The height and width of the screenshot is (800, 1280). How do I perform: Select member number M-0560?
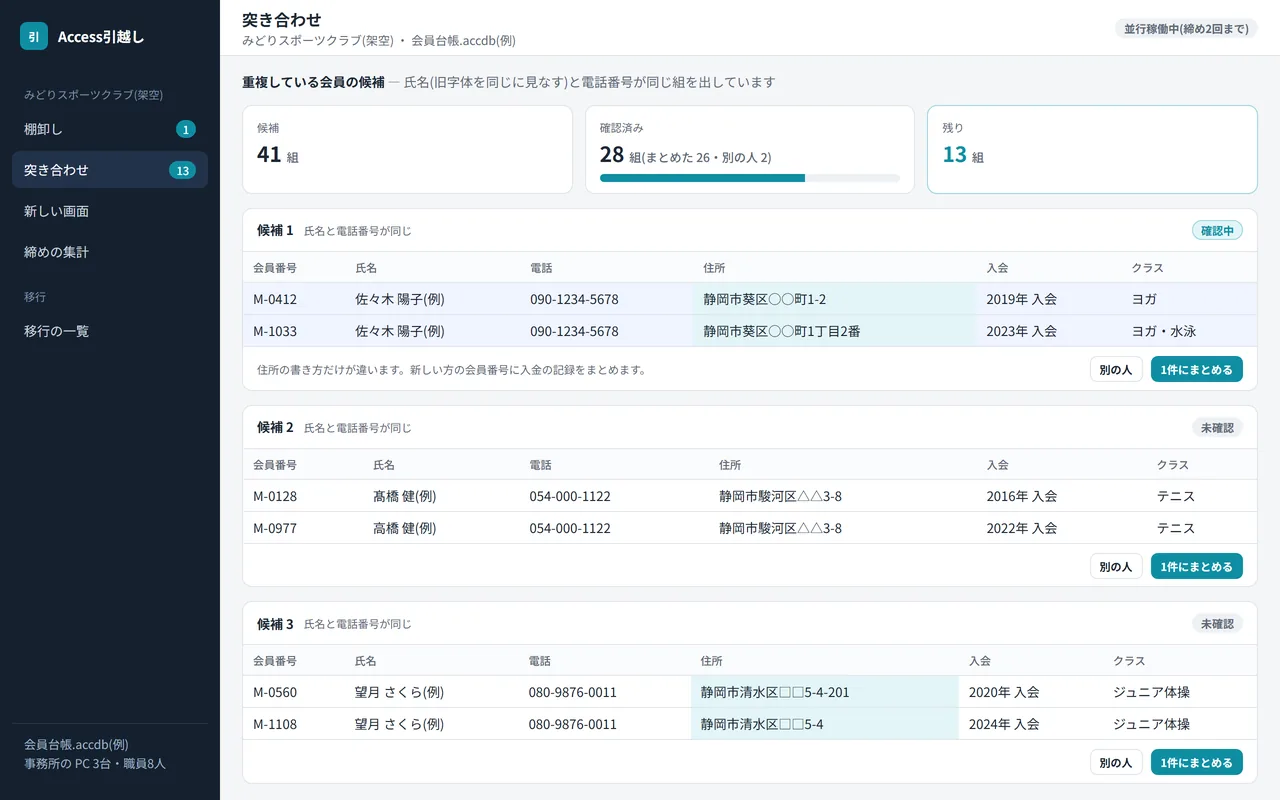(x=275, y=692)
